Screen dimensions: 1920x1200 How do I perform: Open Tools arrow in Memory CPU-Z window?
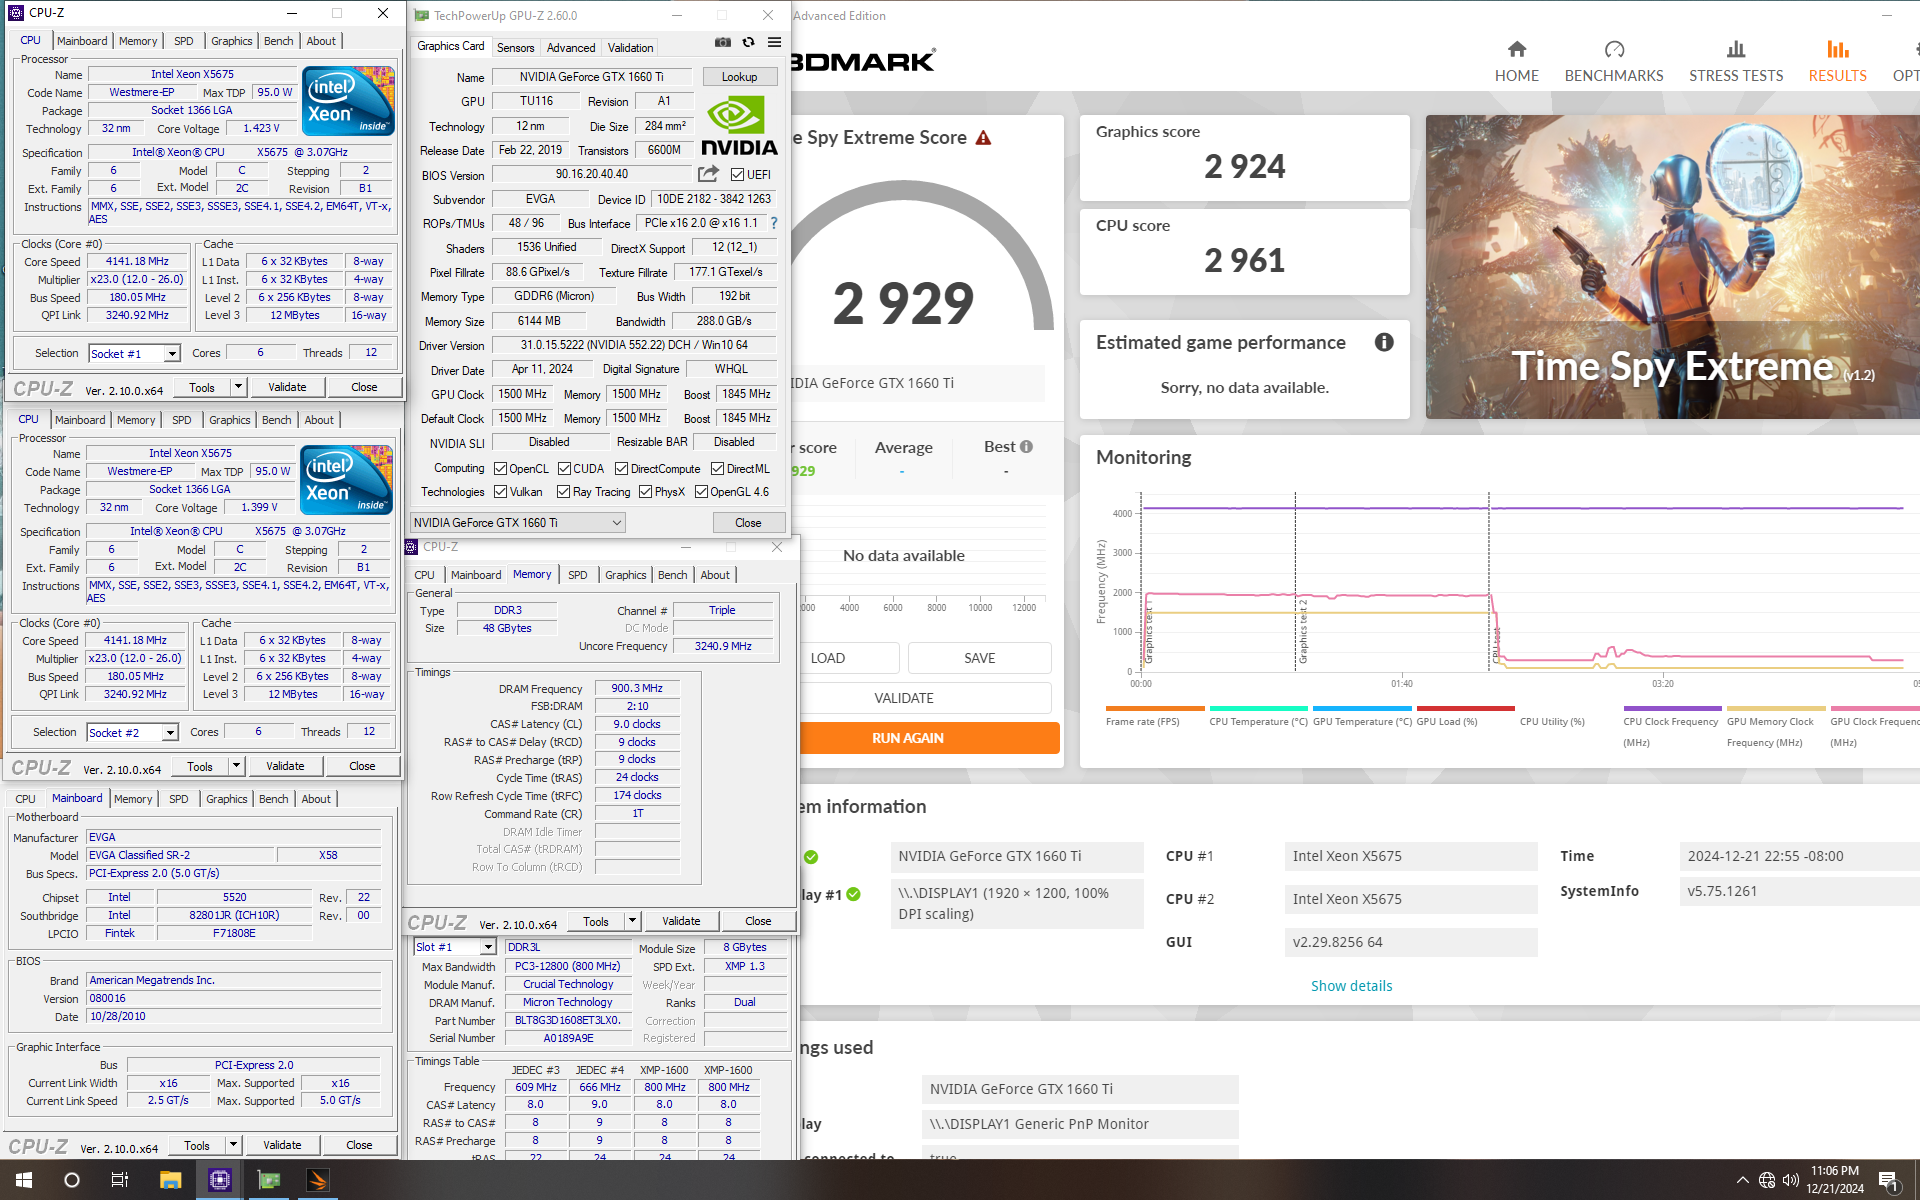coord(632,921)
